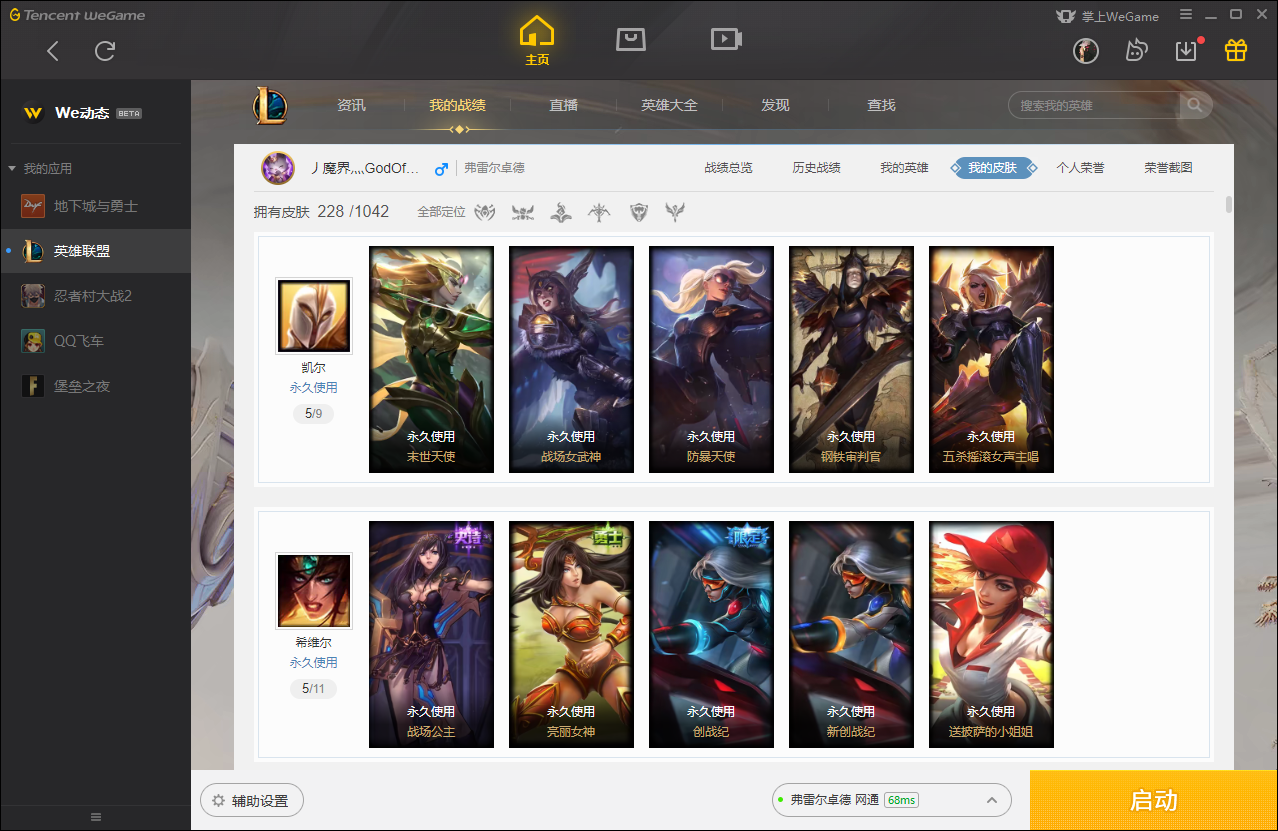This screenshot has height=831, width=1278.
Task: Click the skin list scrollbar thumb
Action: (x=1228, y=205)
